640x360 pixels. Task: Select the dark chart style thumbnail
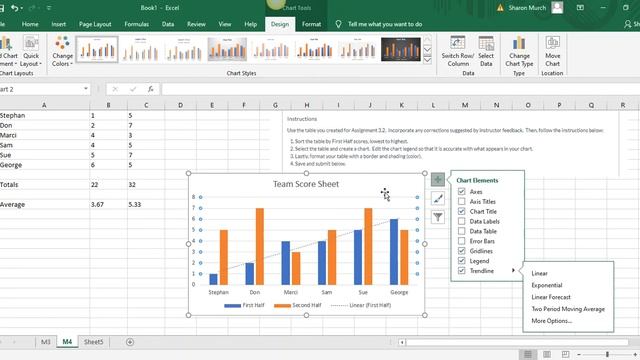coord(401,49)
